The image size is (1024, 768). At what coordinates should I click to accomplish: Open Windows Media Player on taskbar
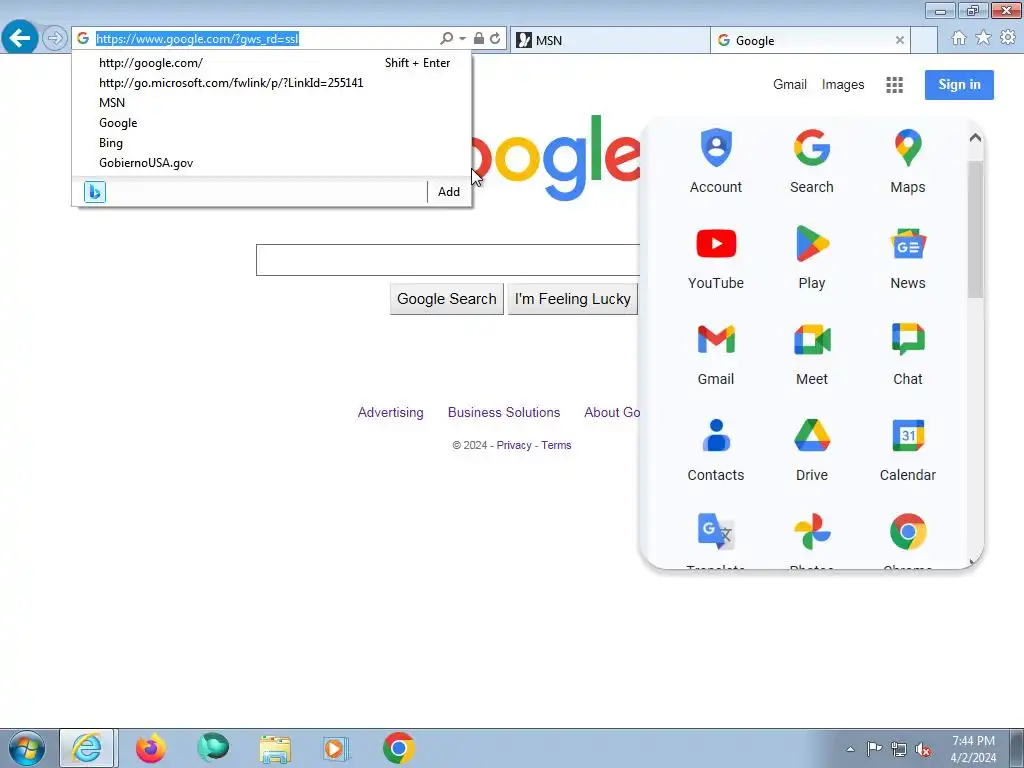pyautogui.click(x=336, y=748)
